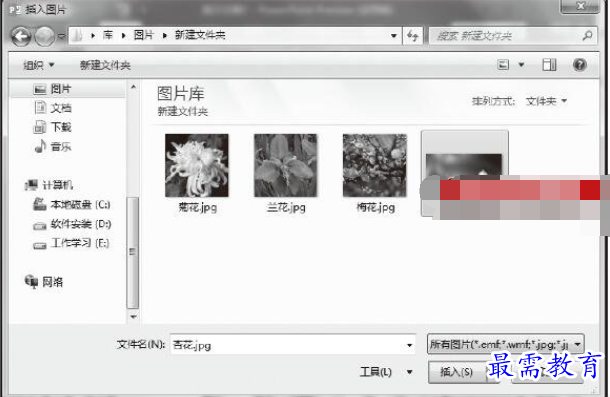Screen dimensions: 610x397
Task: Open the 组织 menu
Action: coord(38,65)
